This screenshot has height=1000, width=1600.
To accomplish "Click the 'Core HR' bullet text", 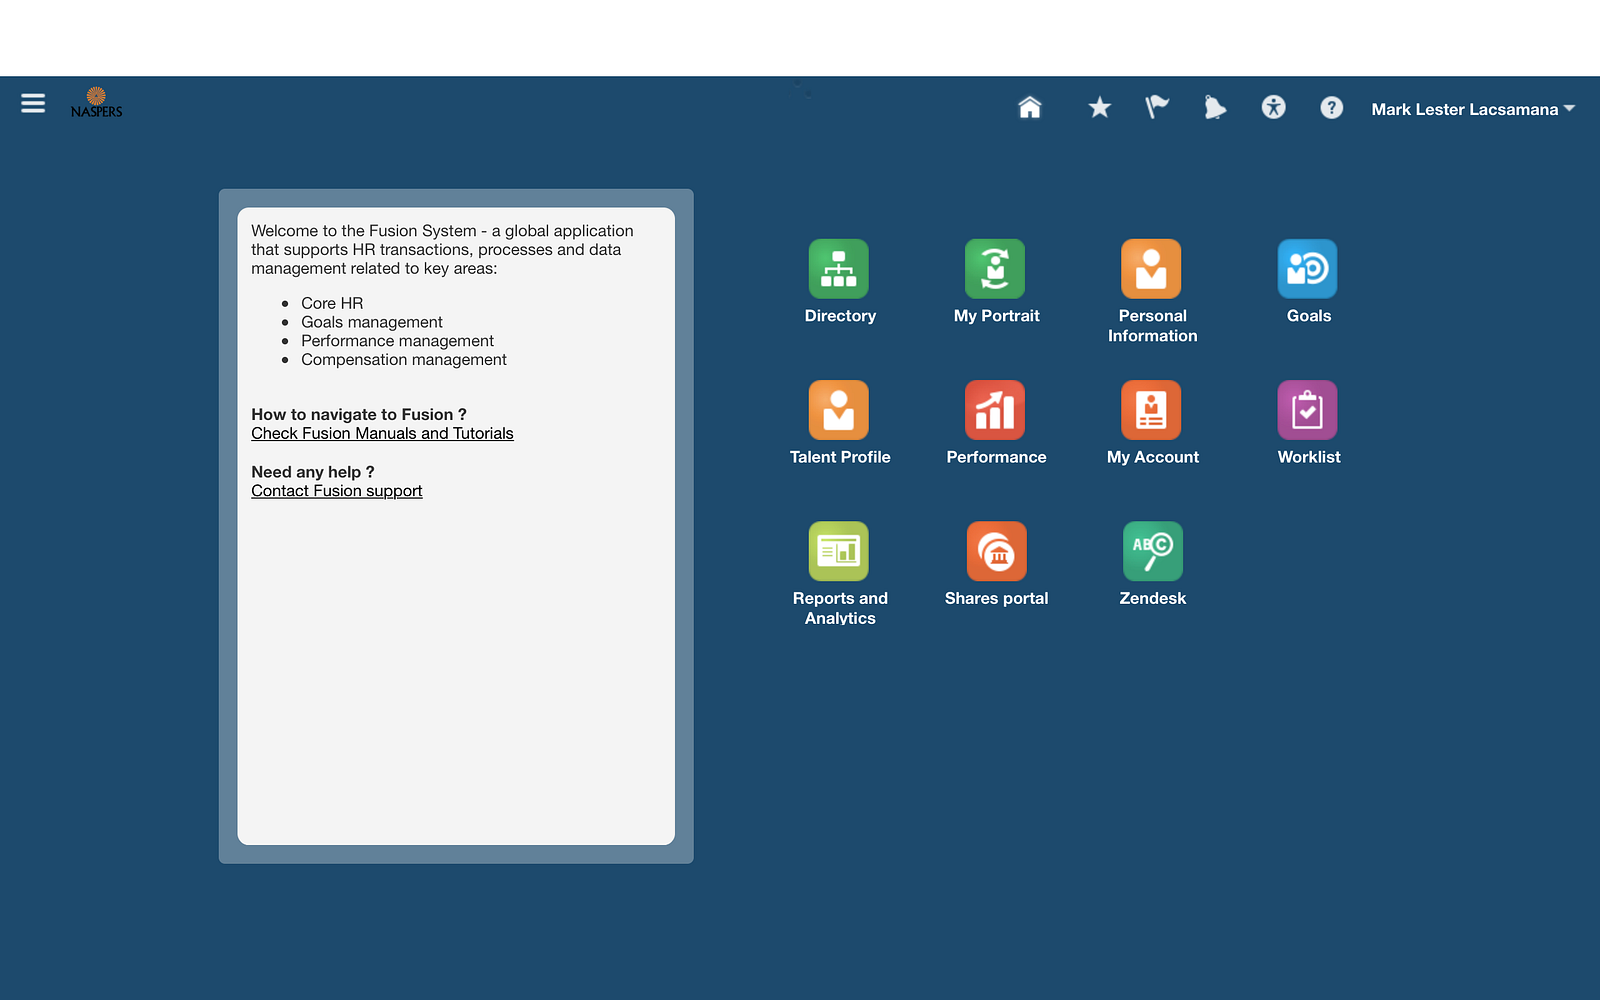I will click(332, 303).
